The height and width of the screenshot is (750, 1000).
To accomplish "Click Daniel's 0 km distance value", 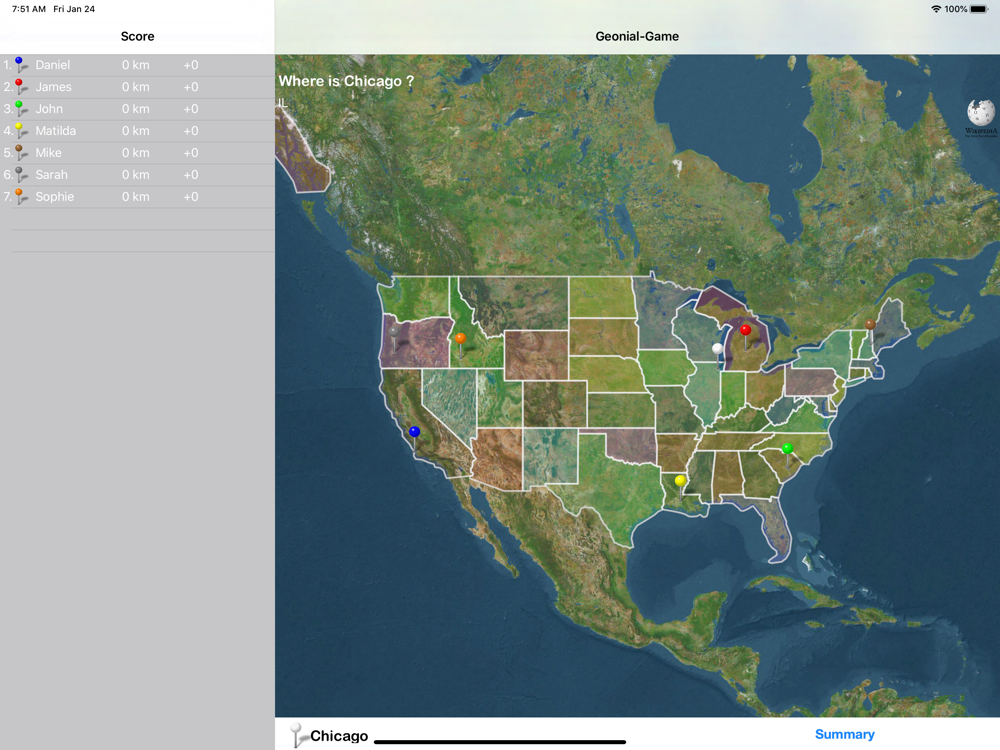I will (135, 64).
